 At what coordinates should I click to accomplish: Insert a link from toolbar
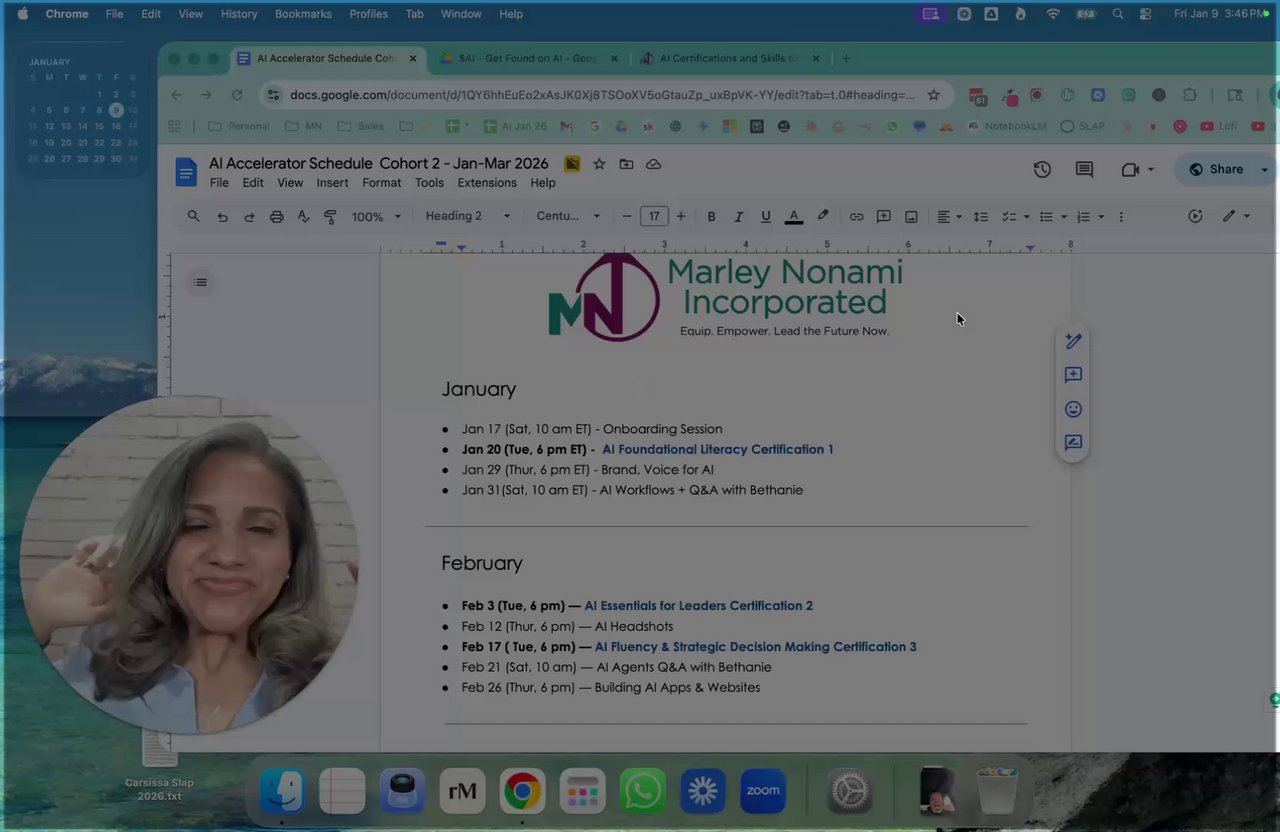coord(856,216)
